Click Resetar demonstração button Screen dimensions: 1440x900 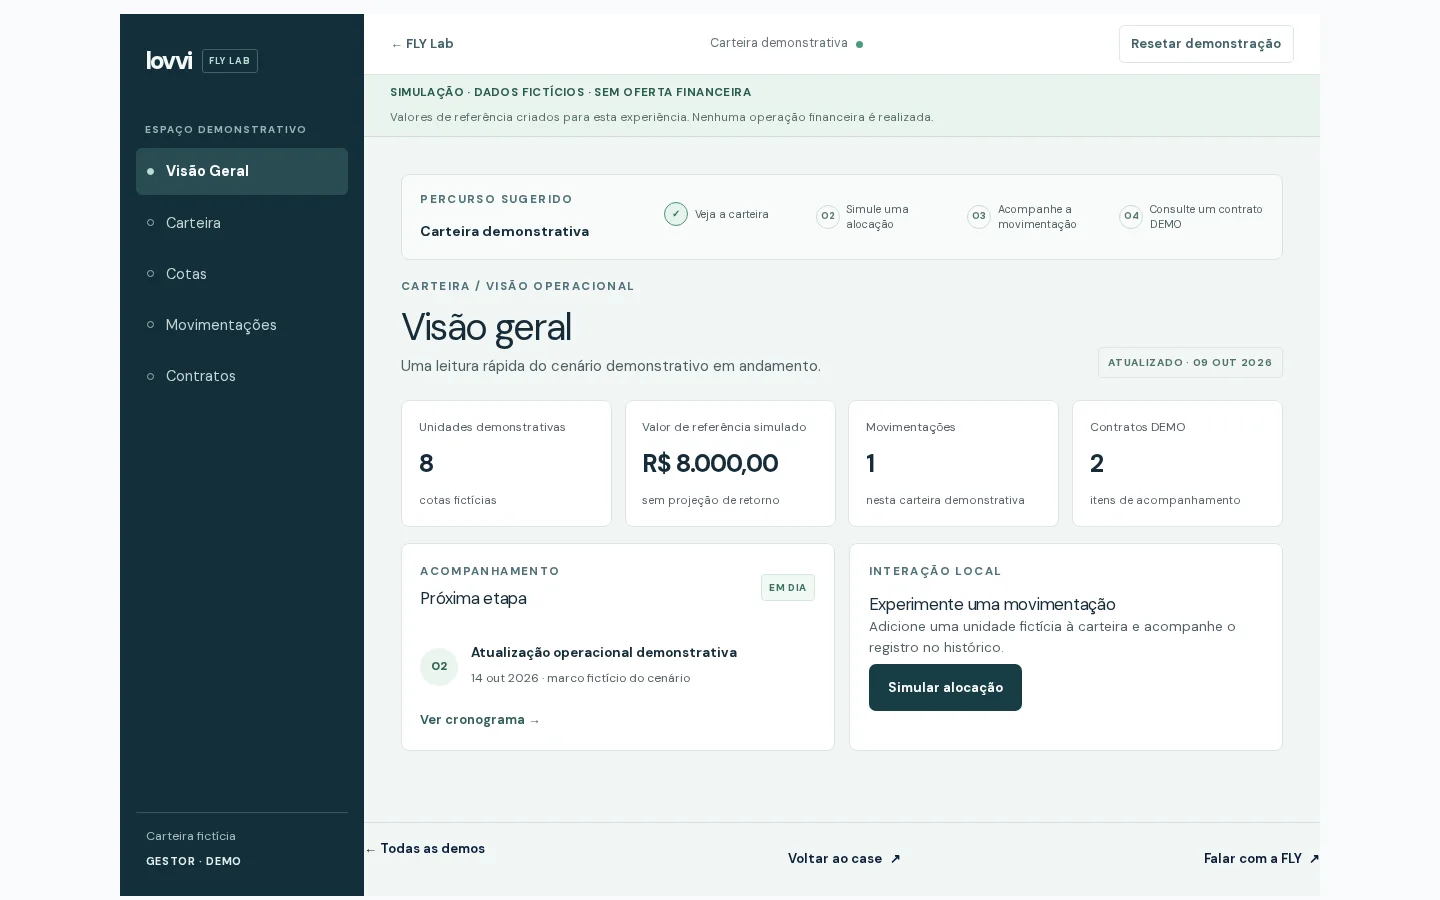tap(1206, 44)
